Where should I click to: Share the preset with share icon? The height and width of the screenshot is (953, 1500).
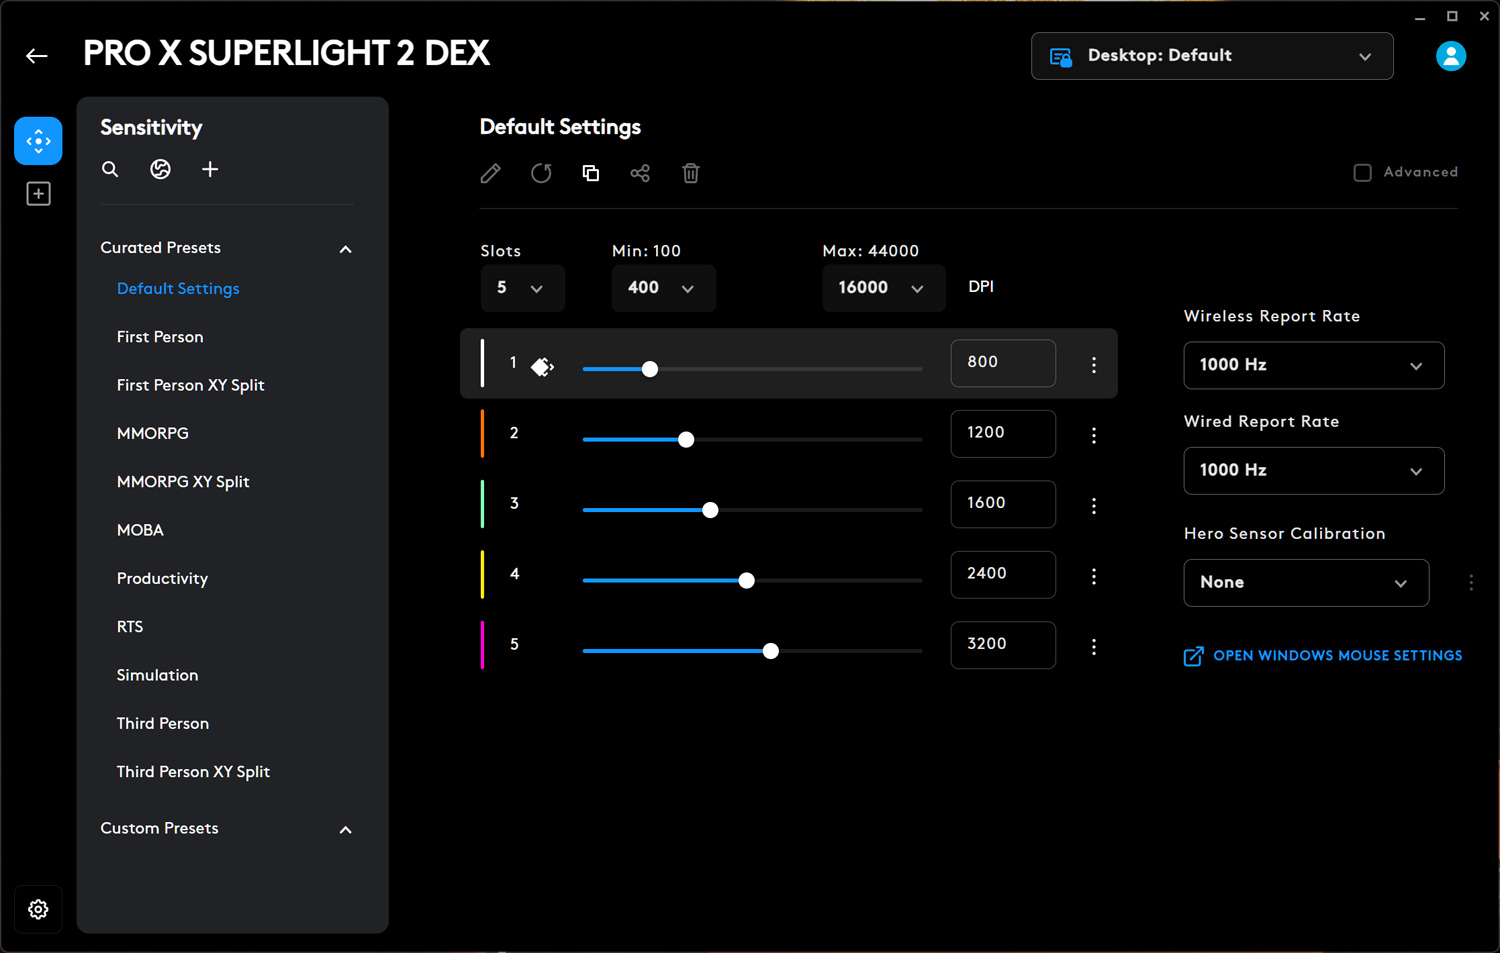point(640,173)
